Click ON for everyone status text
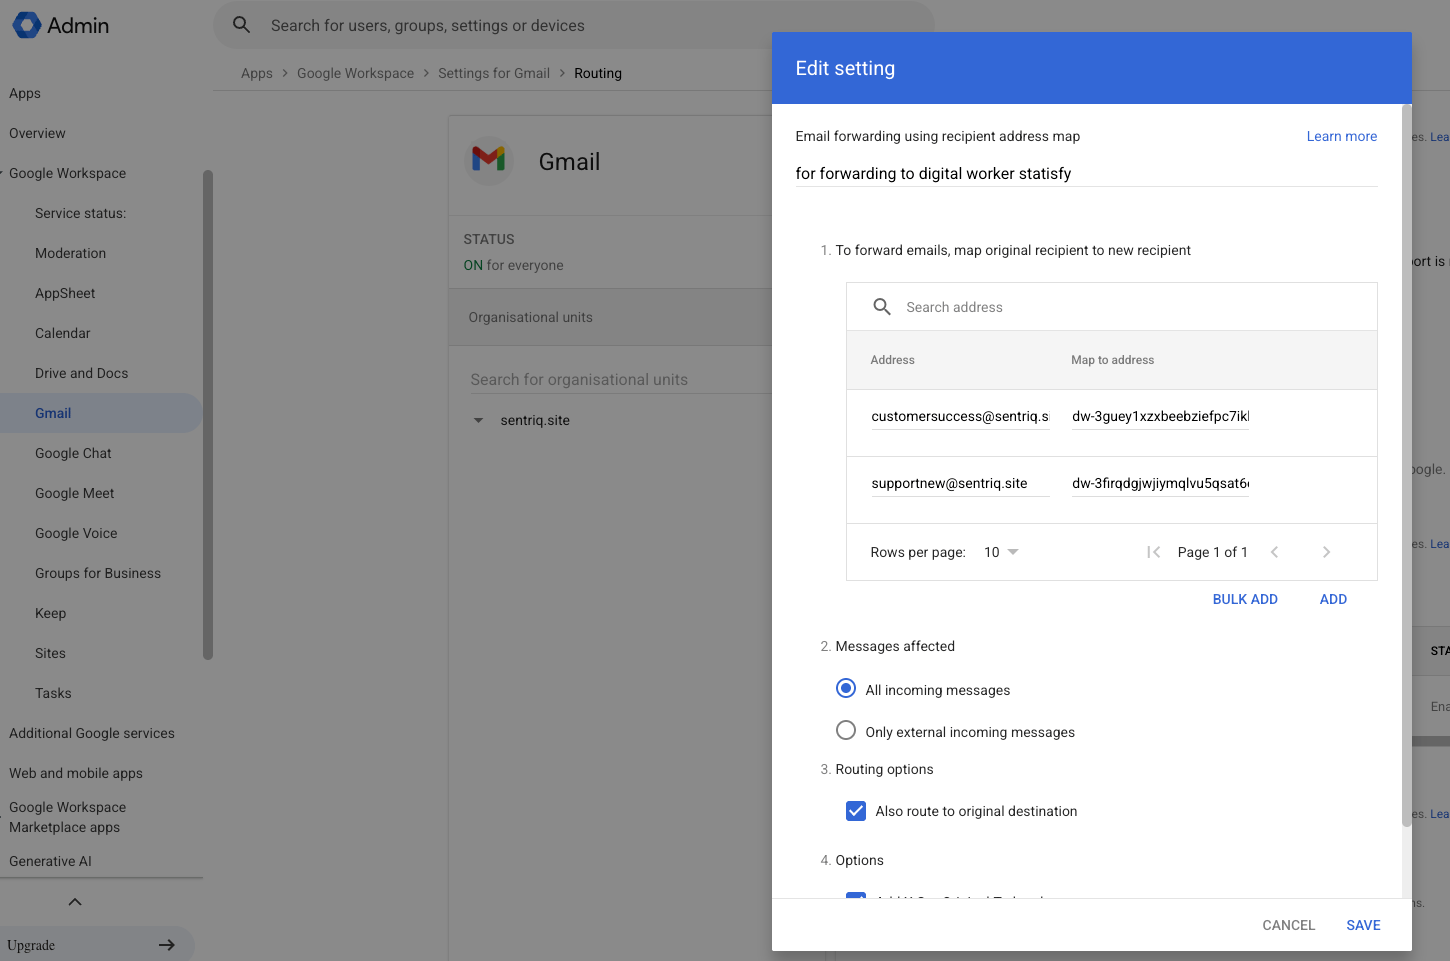 [x=513, y=265]
